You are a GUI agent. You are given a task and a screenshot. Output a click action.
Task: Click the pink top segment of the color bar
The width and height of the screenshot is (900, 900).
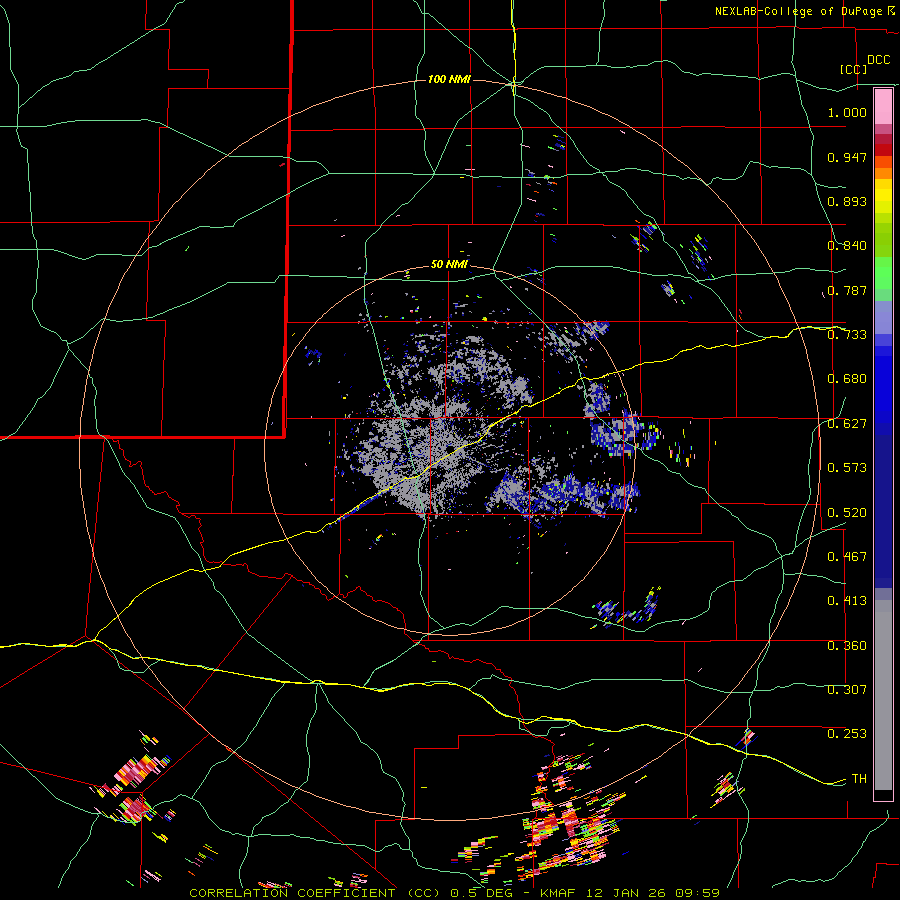coord(883,106)
